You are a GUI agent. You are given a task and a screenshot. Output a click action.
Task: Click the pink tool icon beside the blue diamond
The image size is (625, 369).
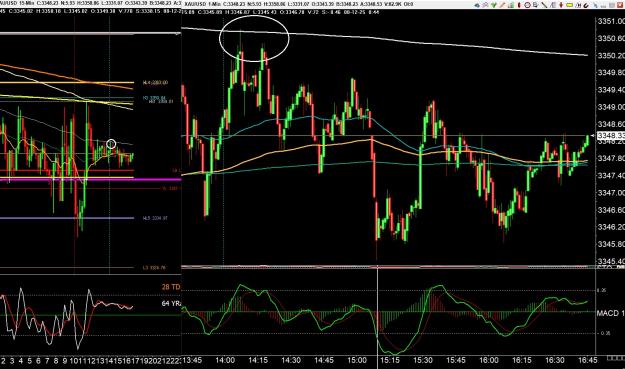pyautogui.click(x=485, y=5)
